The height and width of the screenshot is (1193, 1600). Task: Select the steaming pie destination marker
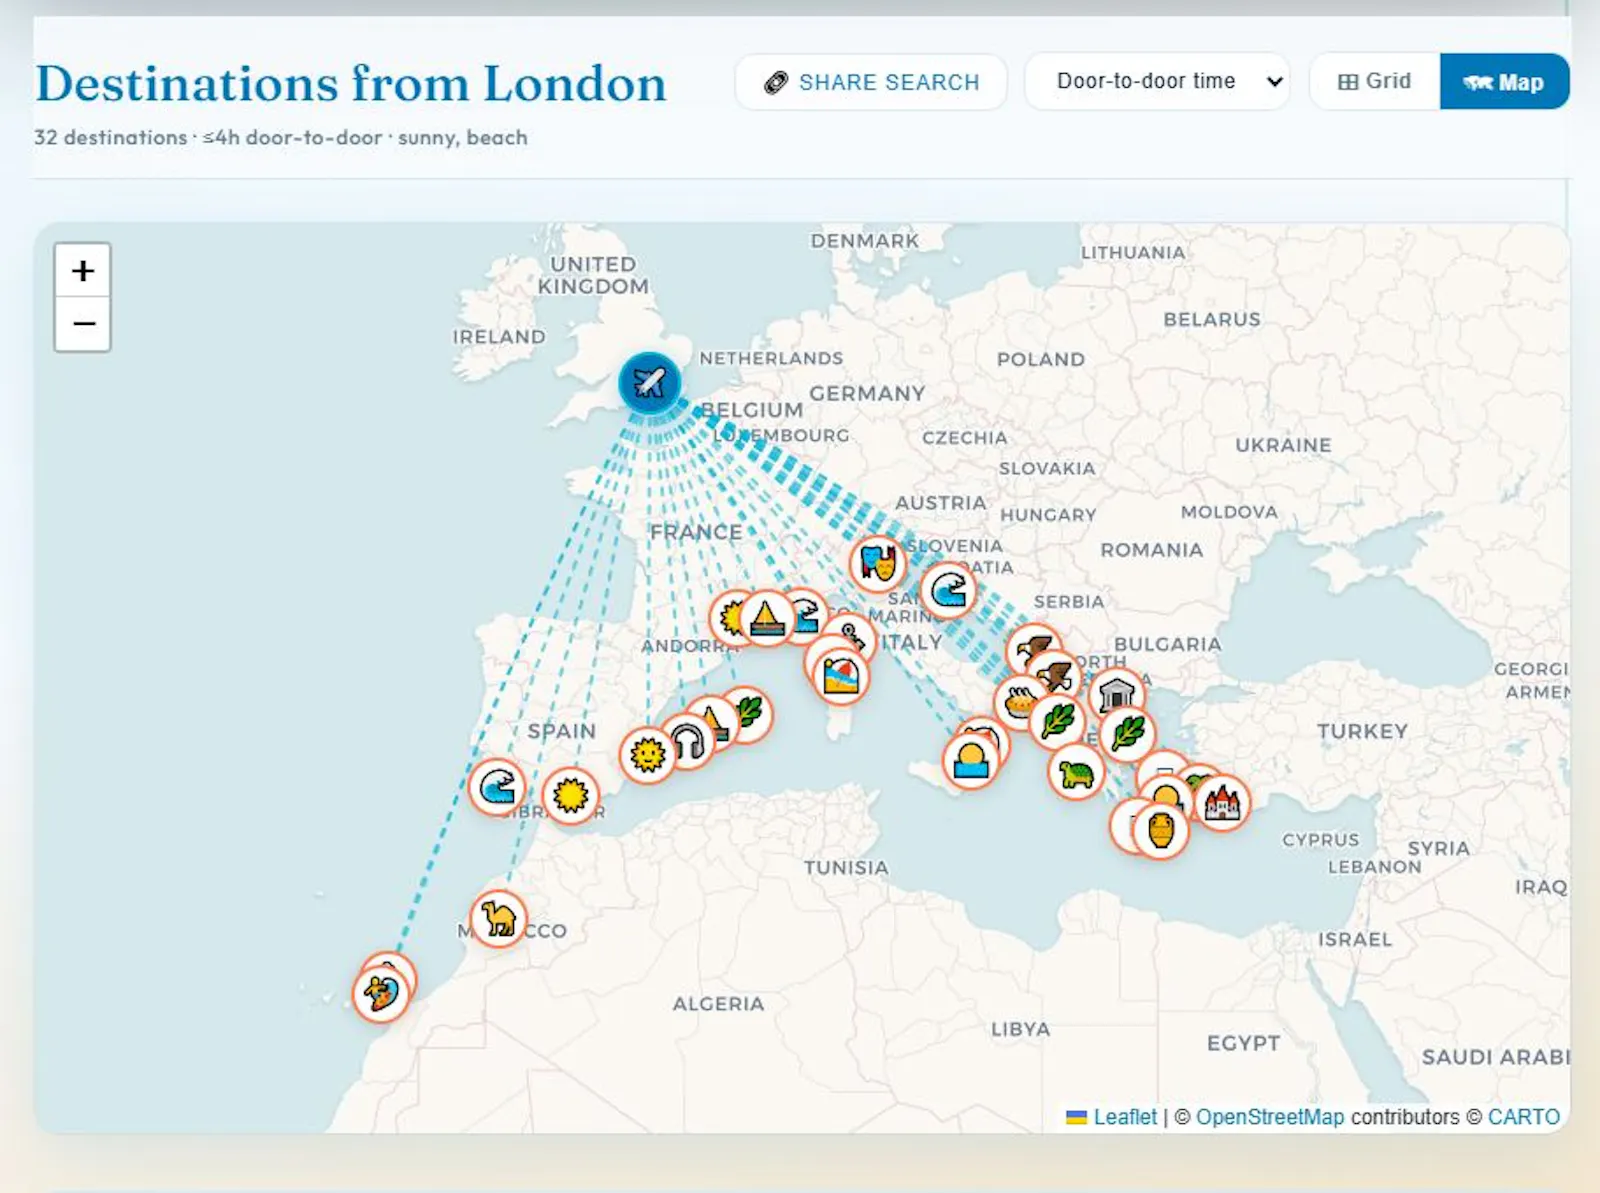(x=1019, y=702)
